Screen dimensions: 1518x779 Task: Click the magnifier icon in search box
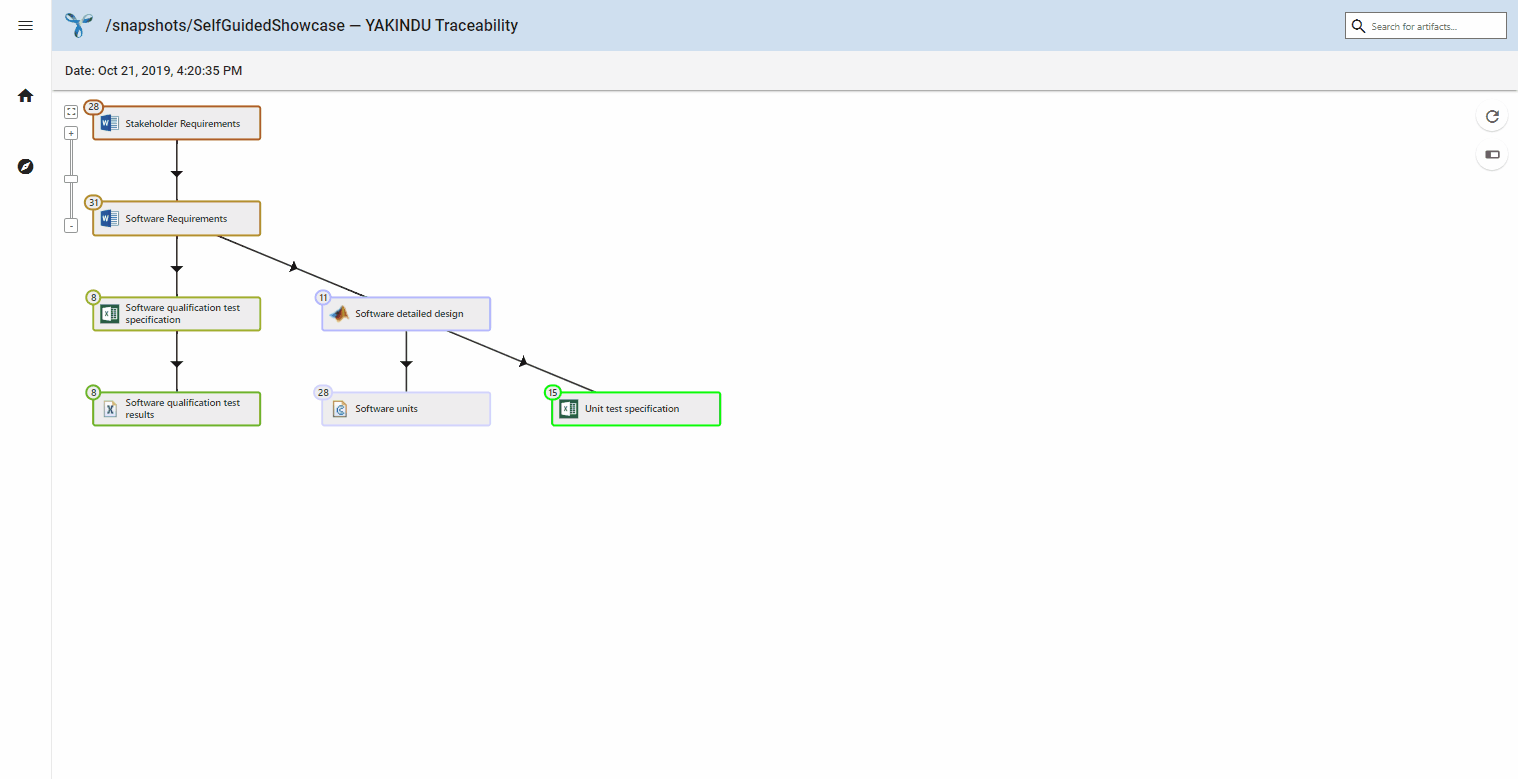pos(1358,26)
